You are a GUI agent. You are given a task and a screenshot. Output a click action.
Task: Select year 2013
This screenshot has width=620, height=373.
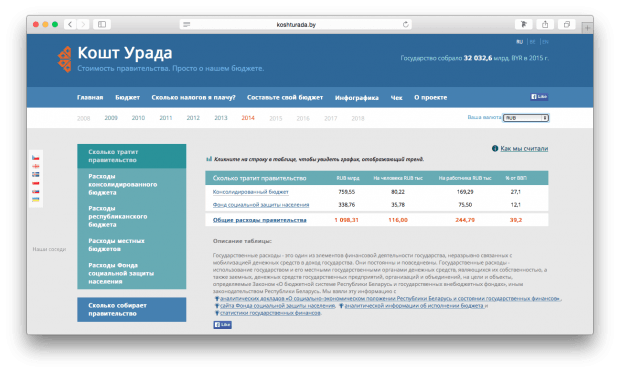(x=221, y=118)
